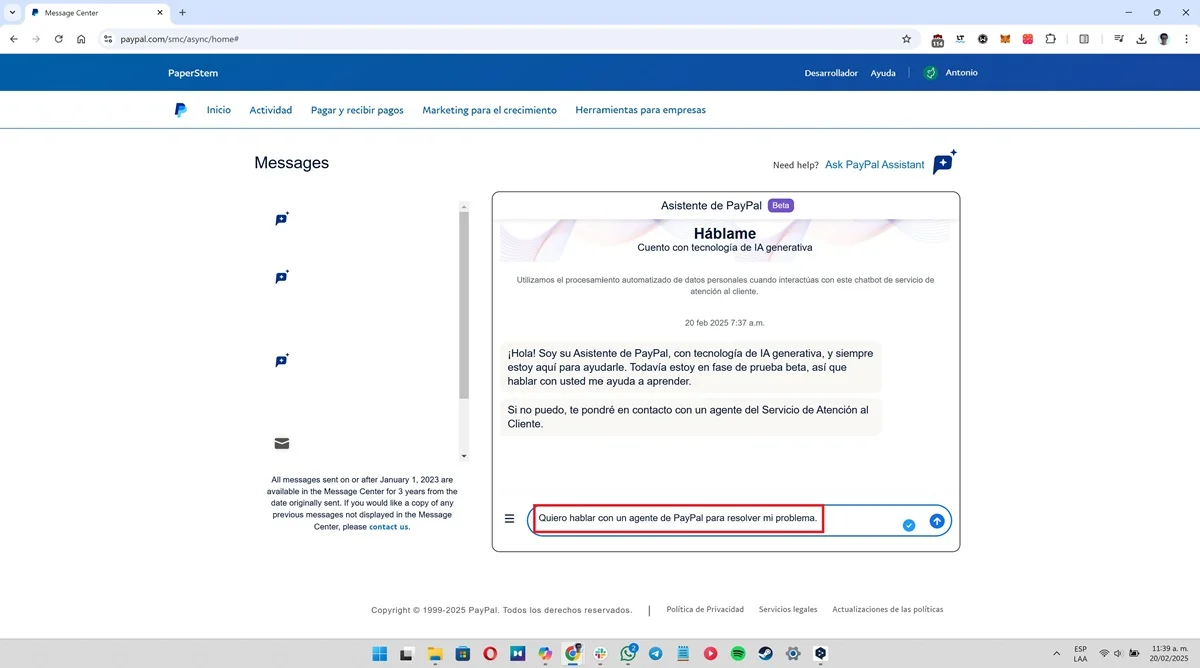Open the envelope messages icon in sidebar
Screen dimensions: 1200x668
point(281,443)
